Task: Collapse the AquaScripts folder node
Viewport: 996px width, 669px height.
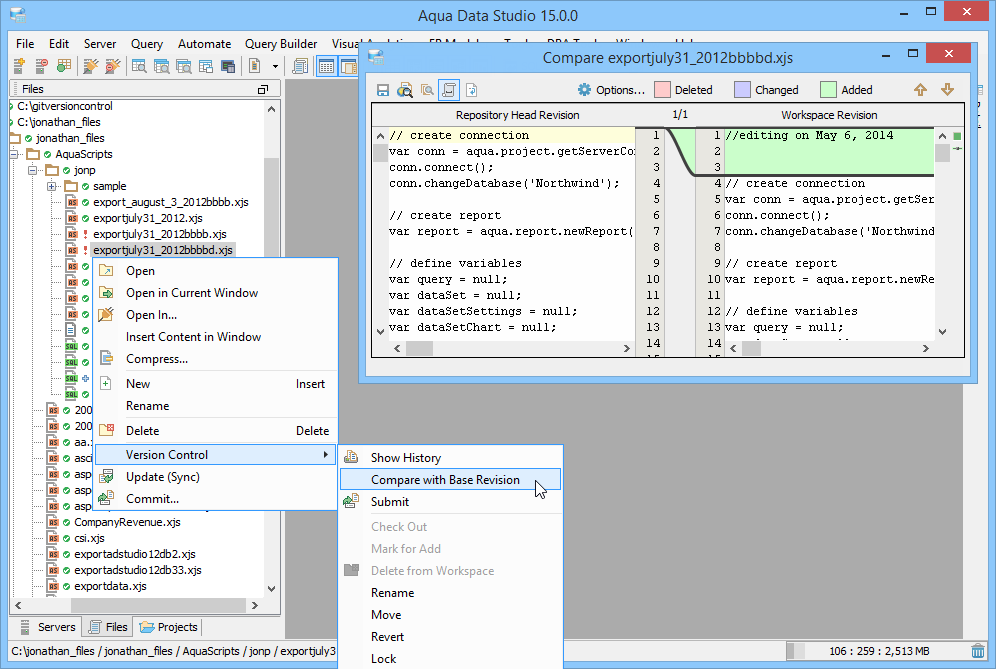Action: point(13,154)
